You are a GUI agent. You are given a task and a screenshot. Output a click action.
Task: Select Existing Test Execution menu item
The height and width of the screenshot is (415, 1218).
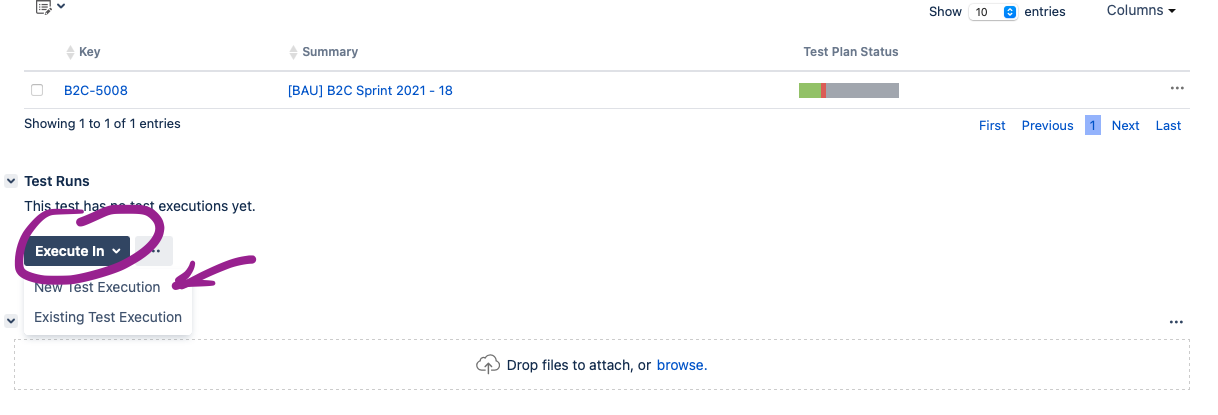click(108, 317)
